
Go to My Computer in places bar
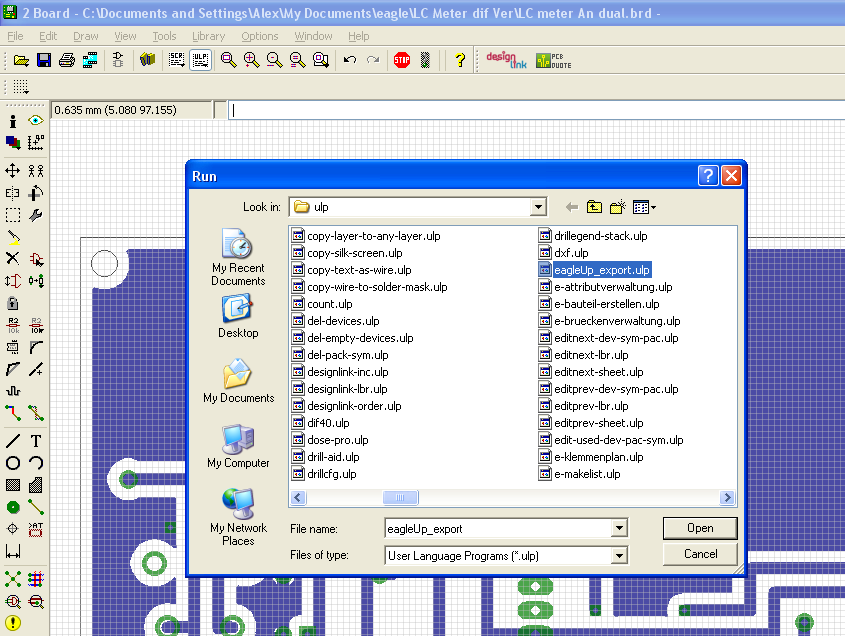point(238,446)
